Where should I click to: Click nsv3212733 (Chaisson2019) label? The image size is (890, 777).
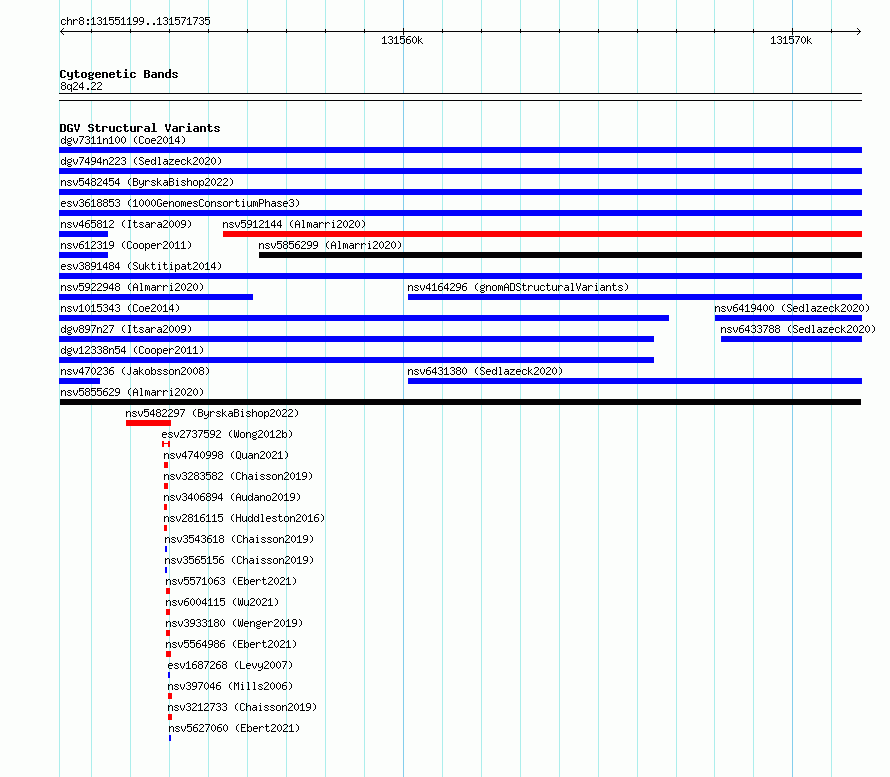[x=242, y=707]
